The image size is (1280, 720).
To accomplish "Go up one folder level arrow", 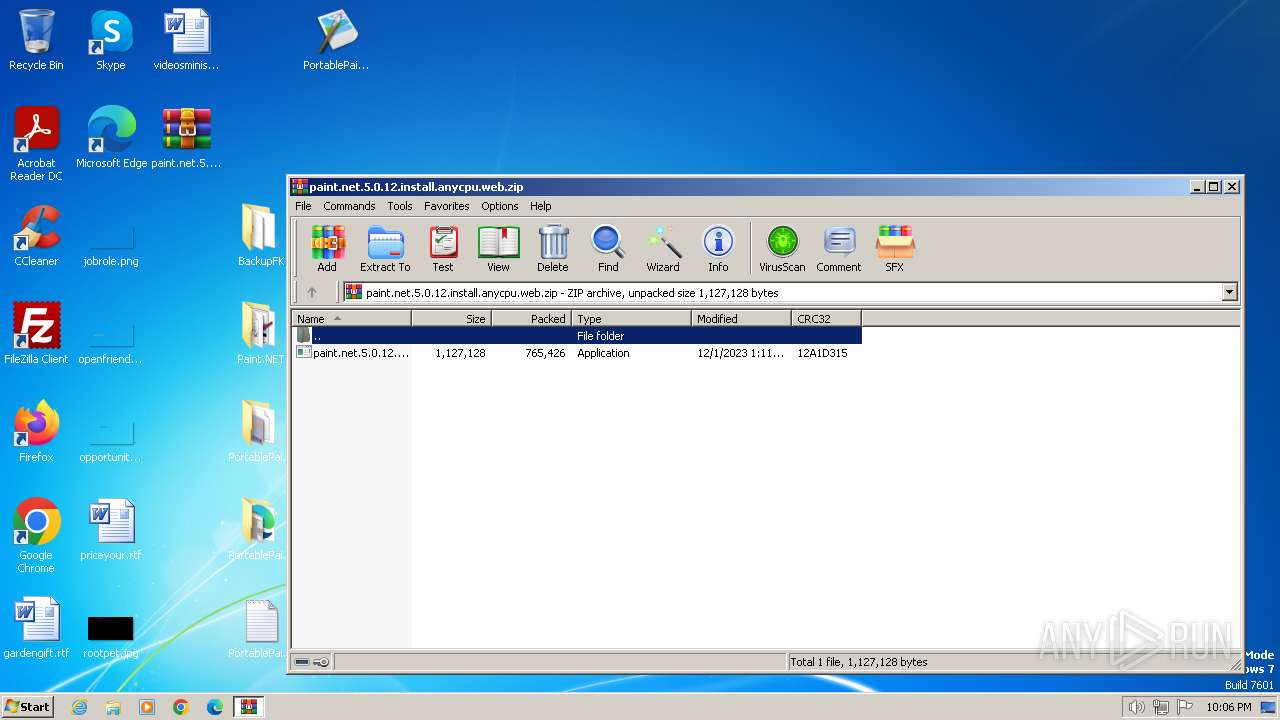I will click(x=312, y=292).
